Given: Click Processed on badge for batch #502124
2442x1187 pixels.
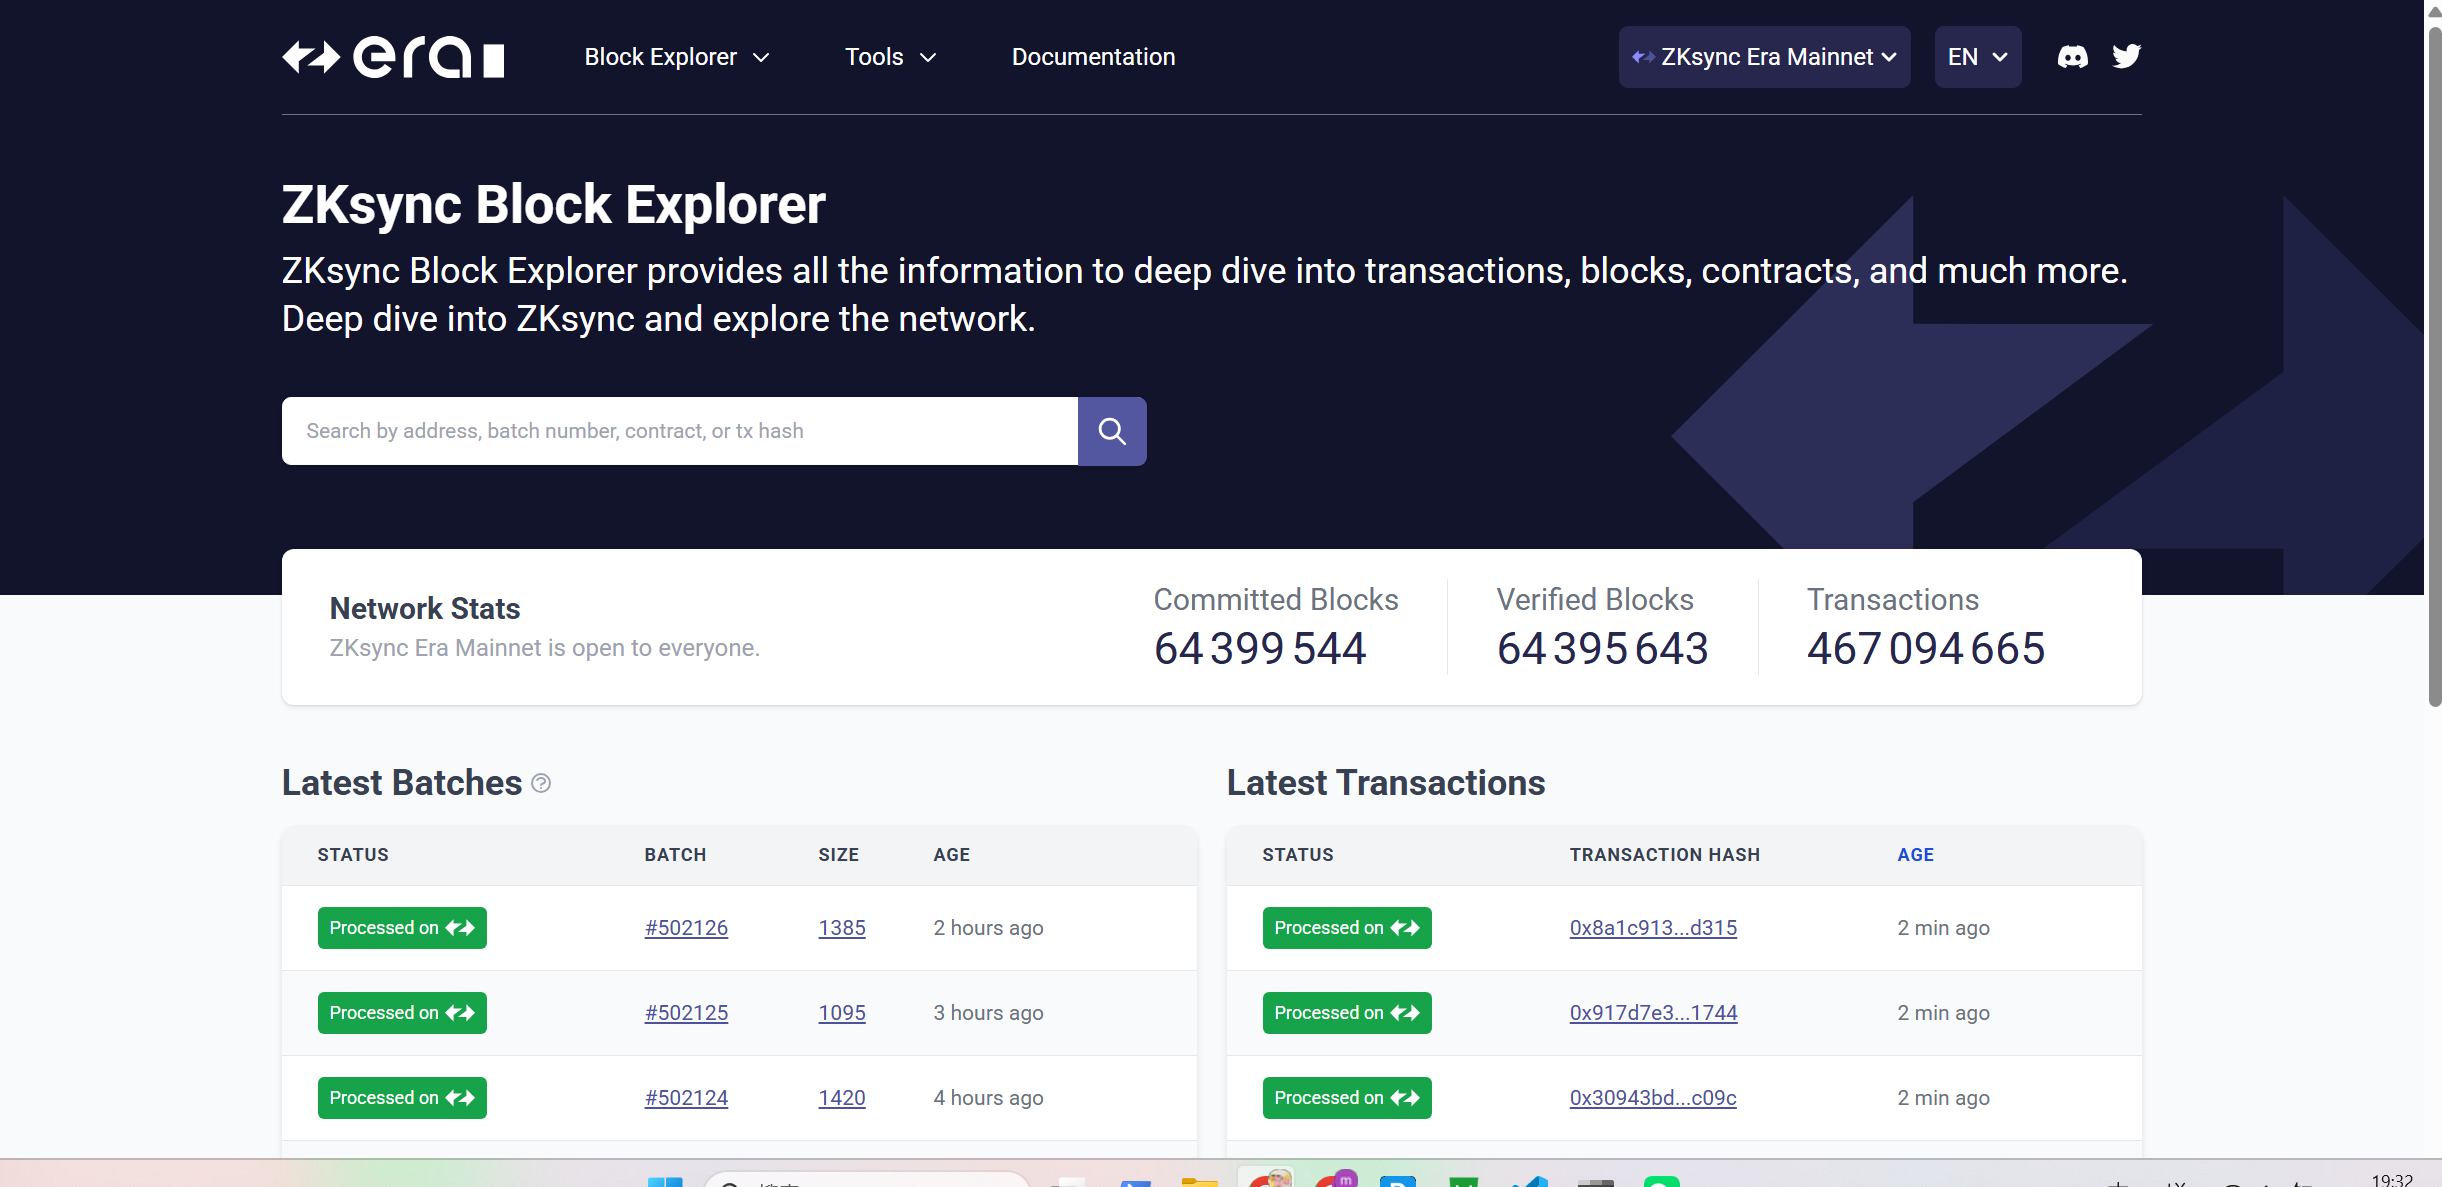Looking at the screenshot, I should click(402, 1098).
